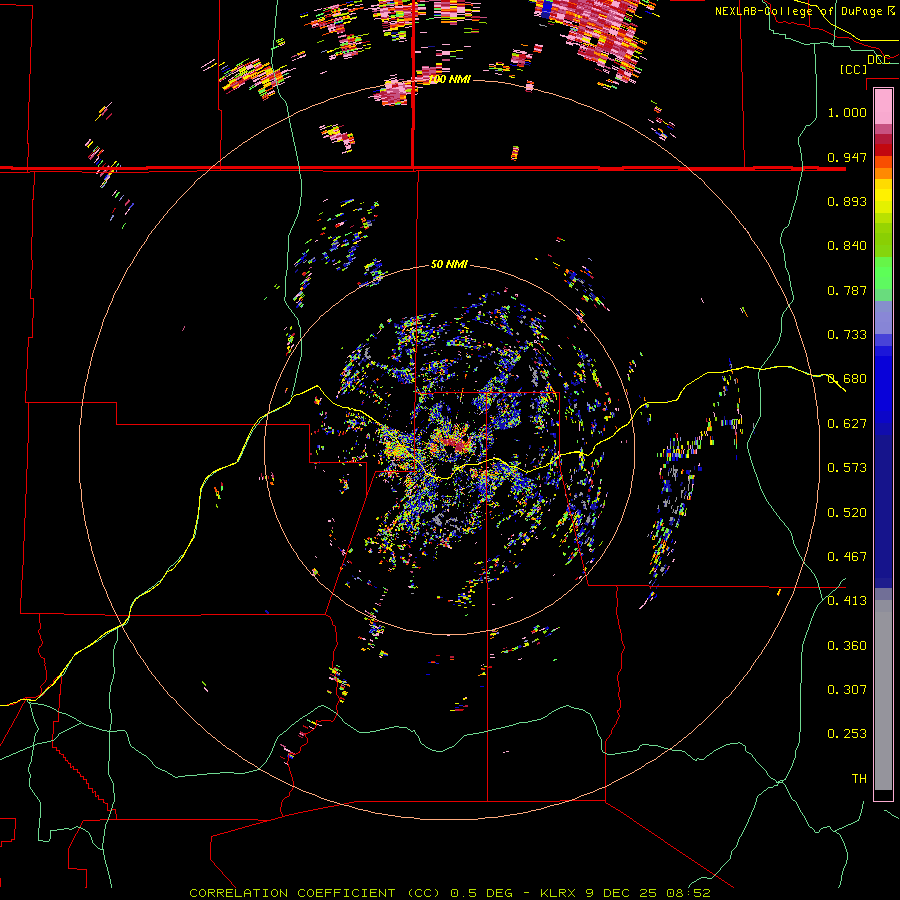This screenshot has width=900, height=900.
Task: Click the 0.253 scale value
Action: pyautogui.click(x=847, y=734)
